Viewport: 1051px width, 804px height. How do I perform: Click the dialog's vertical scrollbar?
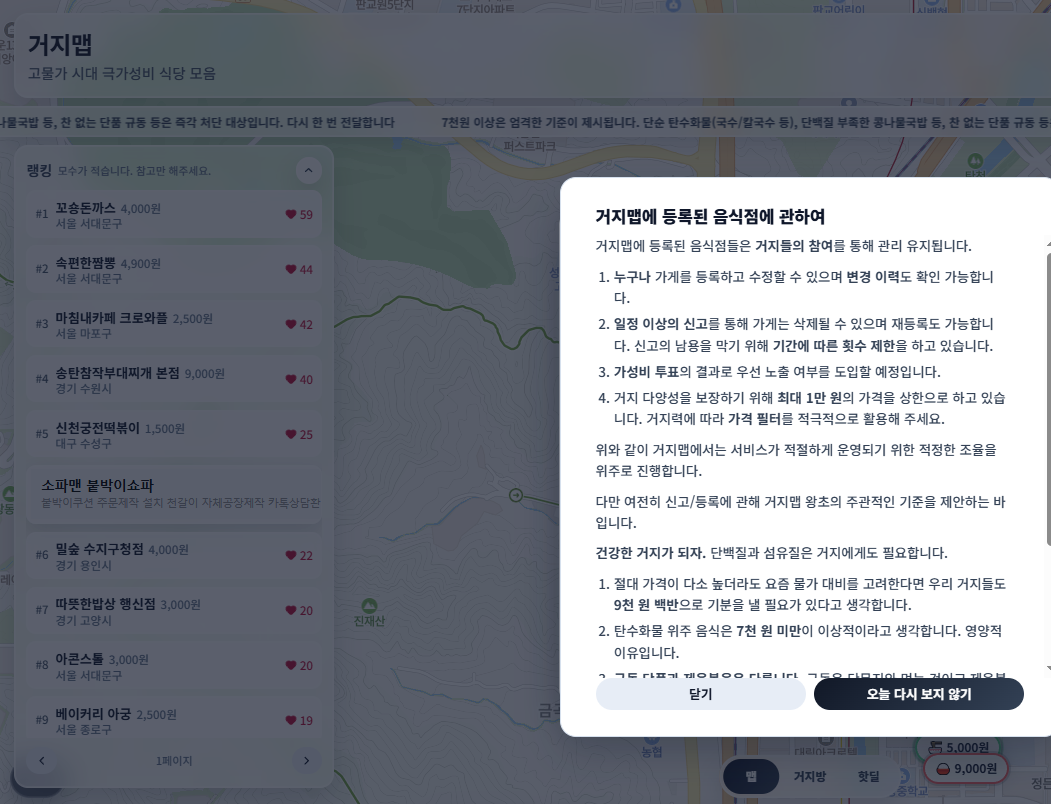coord(1048,399)
